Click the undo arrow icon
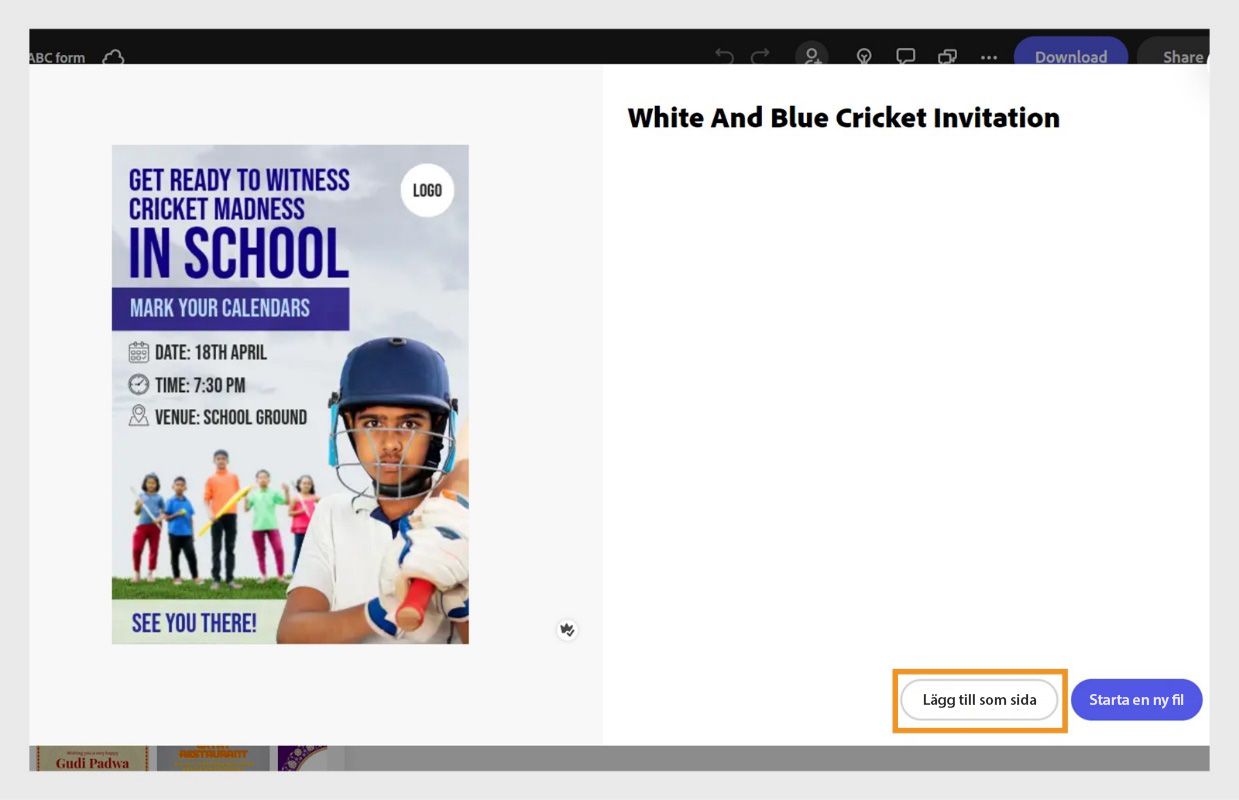Screen dimensions: 1239x800 point(724,57)
